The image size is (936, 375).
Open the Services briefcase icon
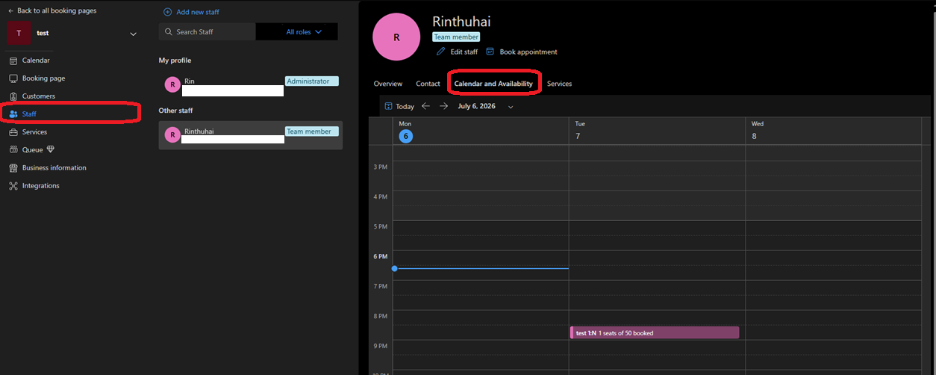(x=13, y=132)
